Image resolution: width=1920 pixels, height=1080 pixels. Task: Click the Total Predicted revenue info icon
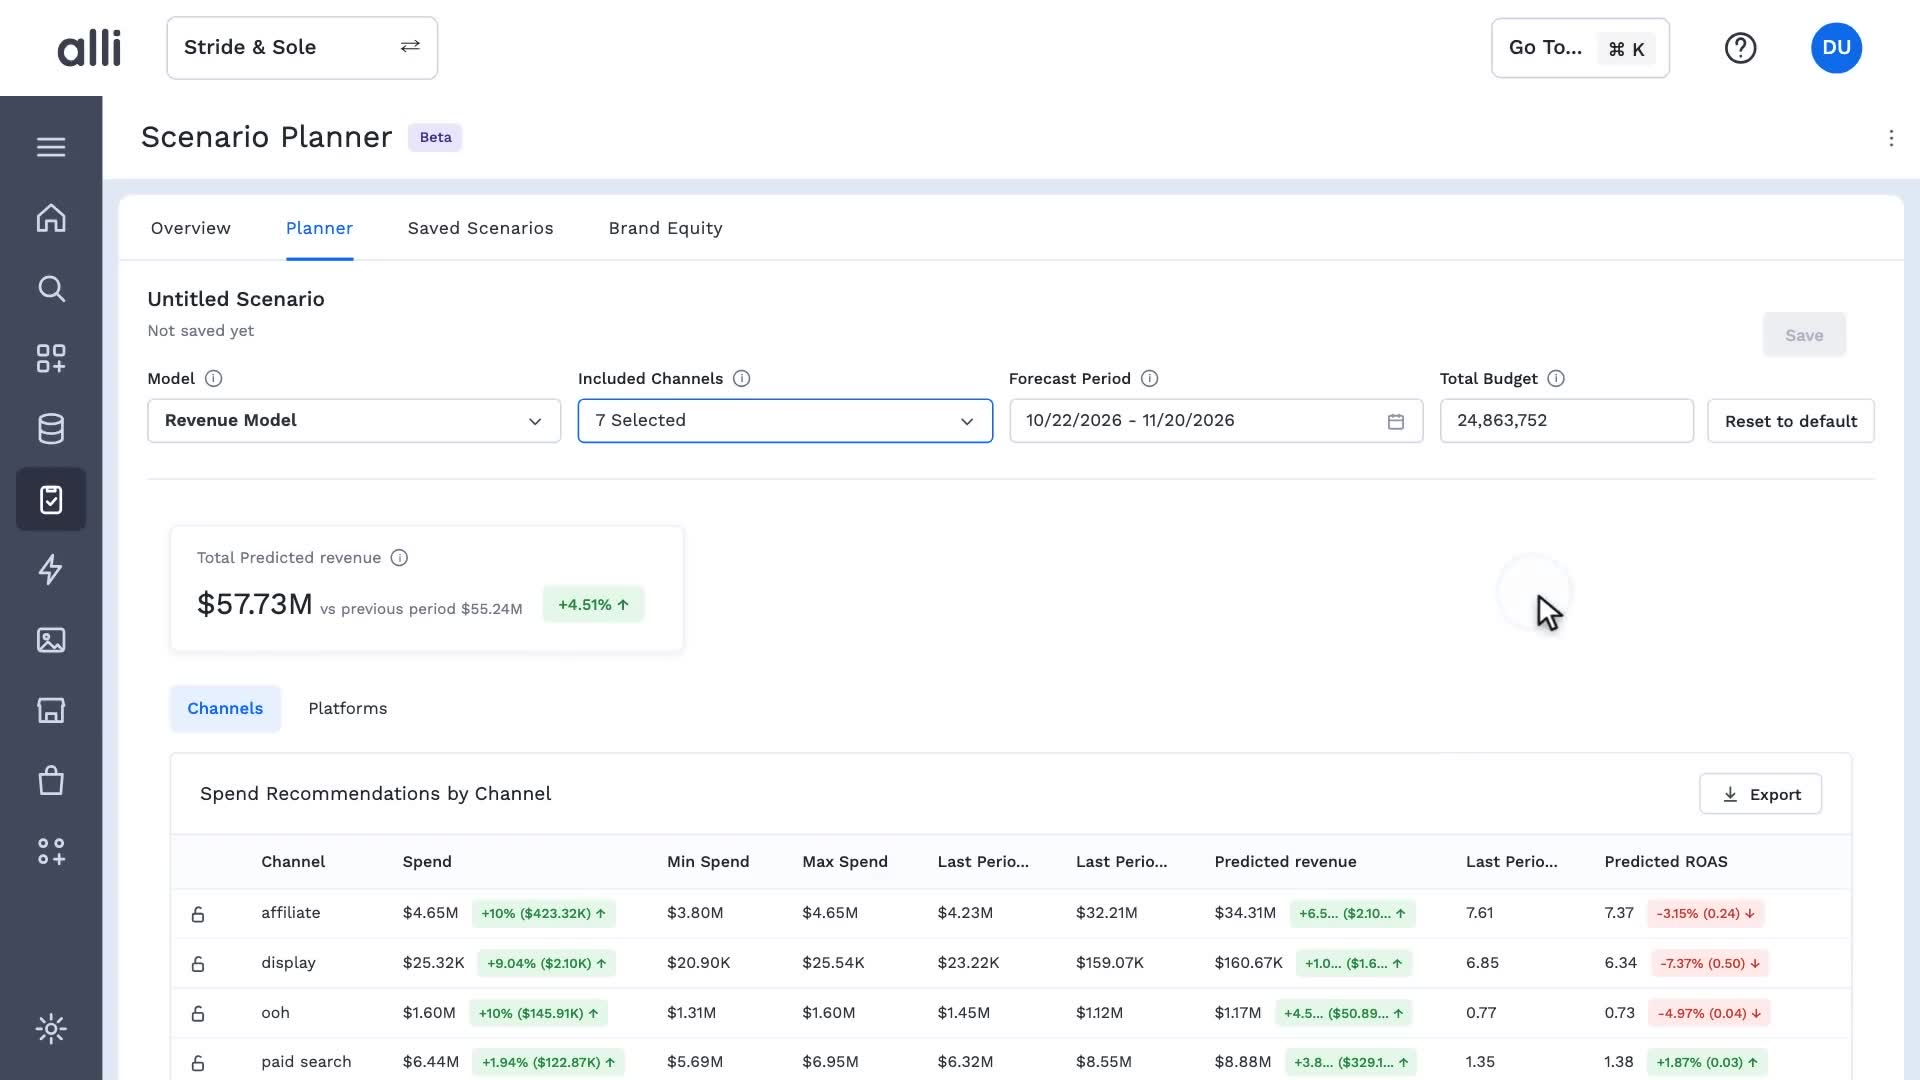pos(399,558)
